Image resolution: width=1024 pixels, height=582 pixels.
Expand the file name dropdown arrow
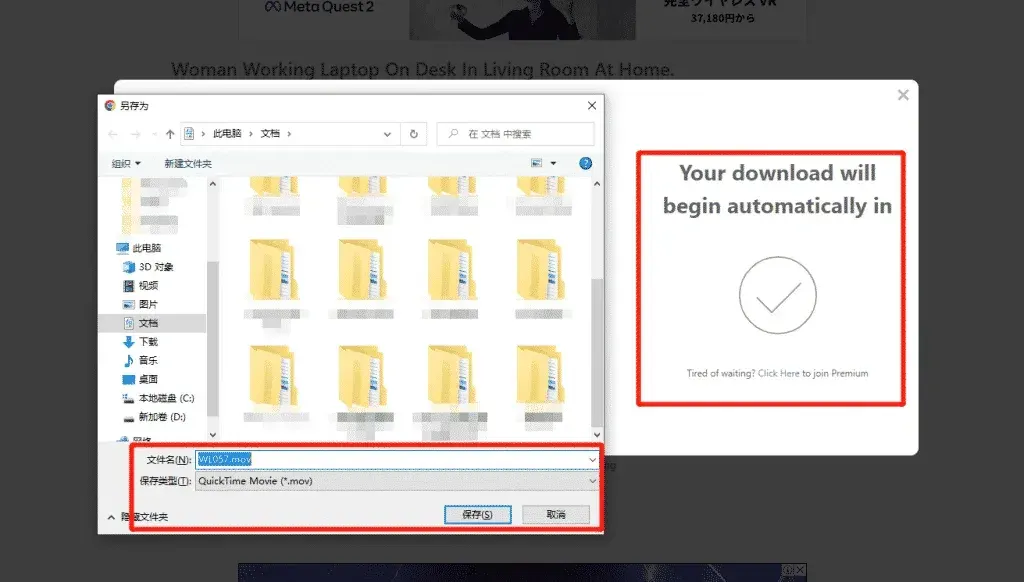click(x=592, y=460)
